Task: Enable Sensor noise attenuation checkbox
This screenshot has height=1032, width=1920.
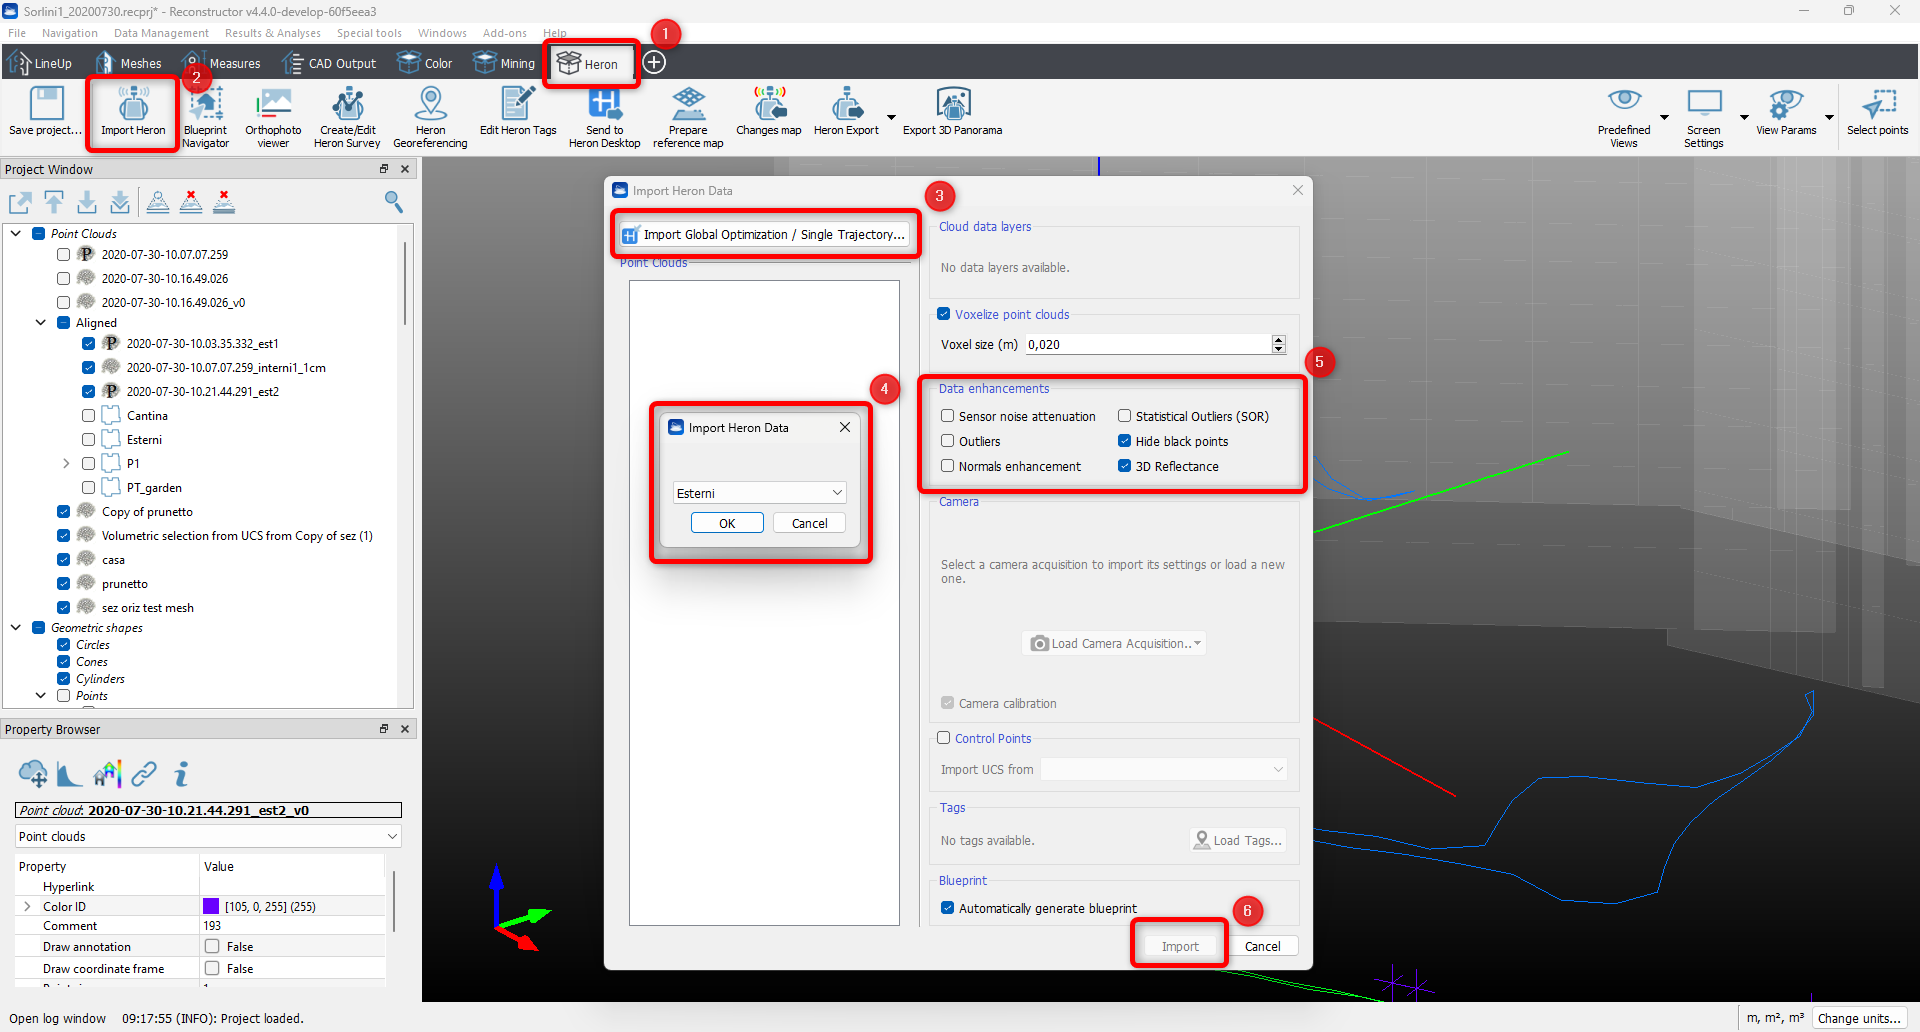Action: 948,416
